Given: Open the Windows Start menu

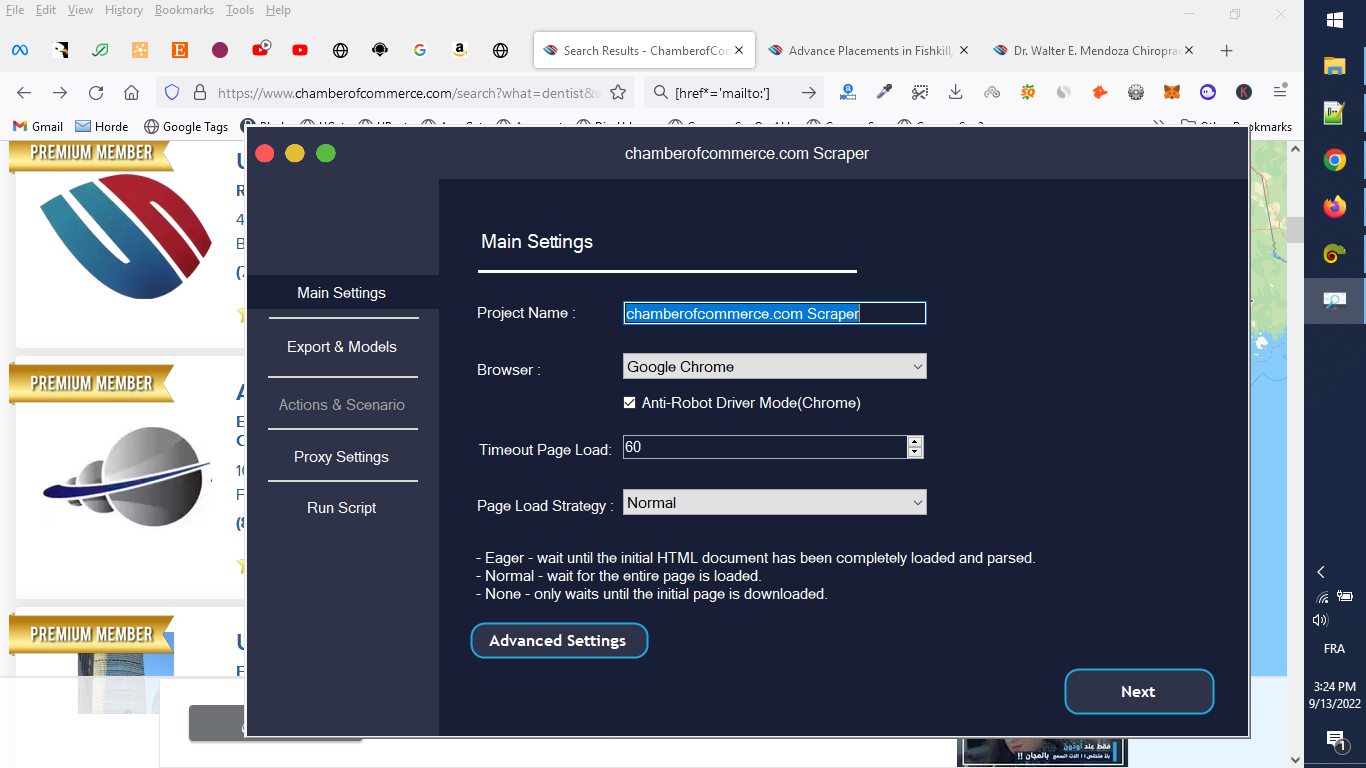Looking at the screenshot, I should pos(1335,20).
